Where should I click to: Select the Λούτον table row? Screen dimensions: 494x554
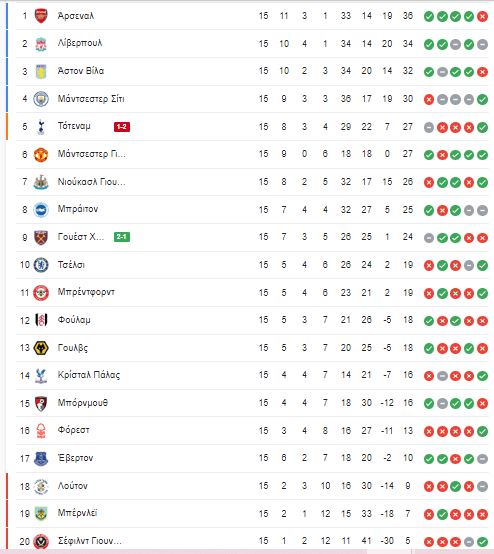click(247, 486)
